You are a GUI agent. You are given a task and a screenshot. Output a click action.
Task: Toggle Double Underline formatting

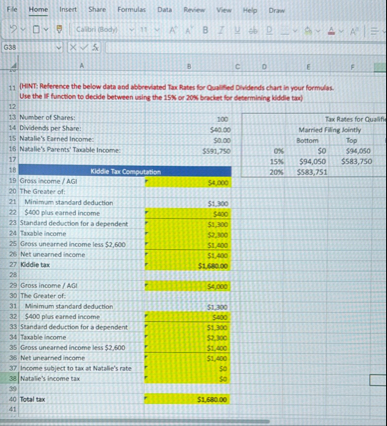pyautogui.click(x=269, y=30)
